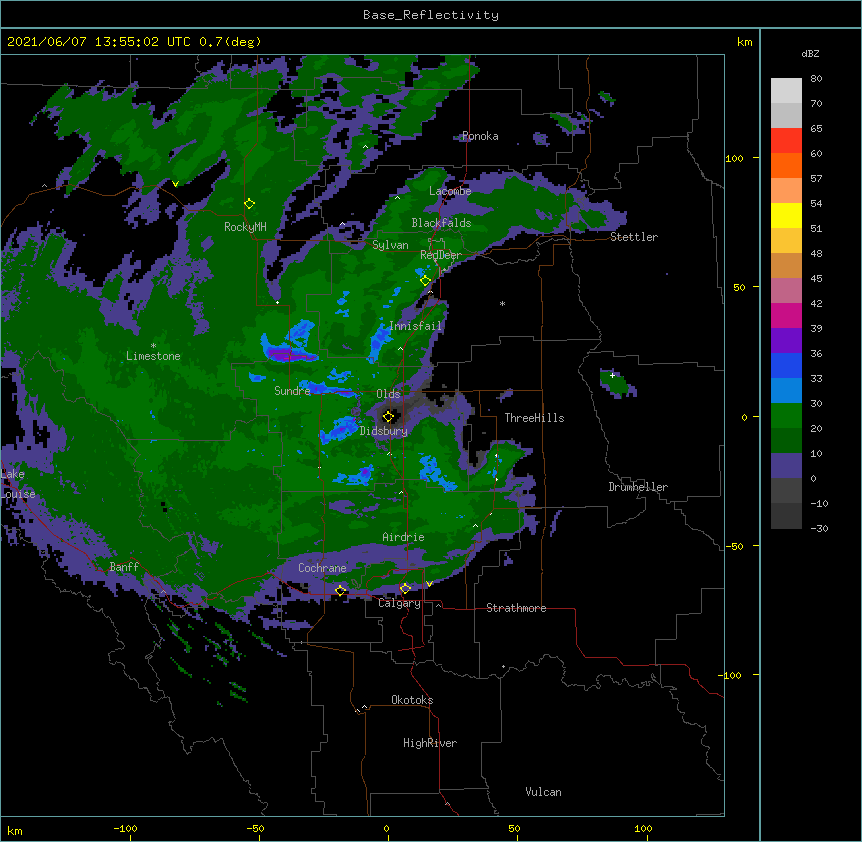Click the light green 30 dBZ legend color
This screenshot has width=862, height=842.
[x=786, y=416]
